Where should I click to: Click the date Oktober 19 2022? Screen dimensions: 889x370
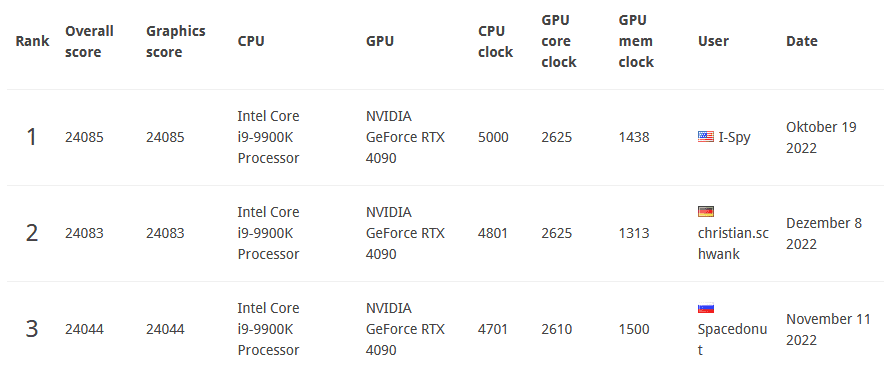[x=821, y=137]
